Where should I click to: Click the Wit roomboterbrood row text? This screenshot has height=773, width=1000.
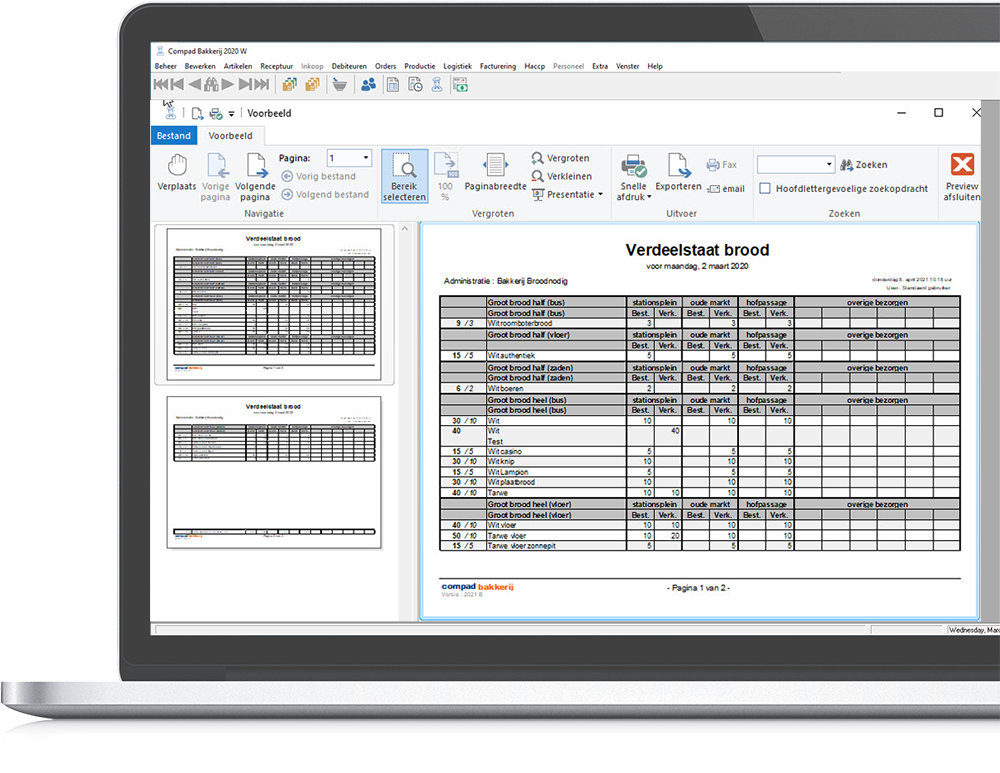(x=520, y=323)
